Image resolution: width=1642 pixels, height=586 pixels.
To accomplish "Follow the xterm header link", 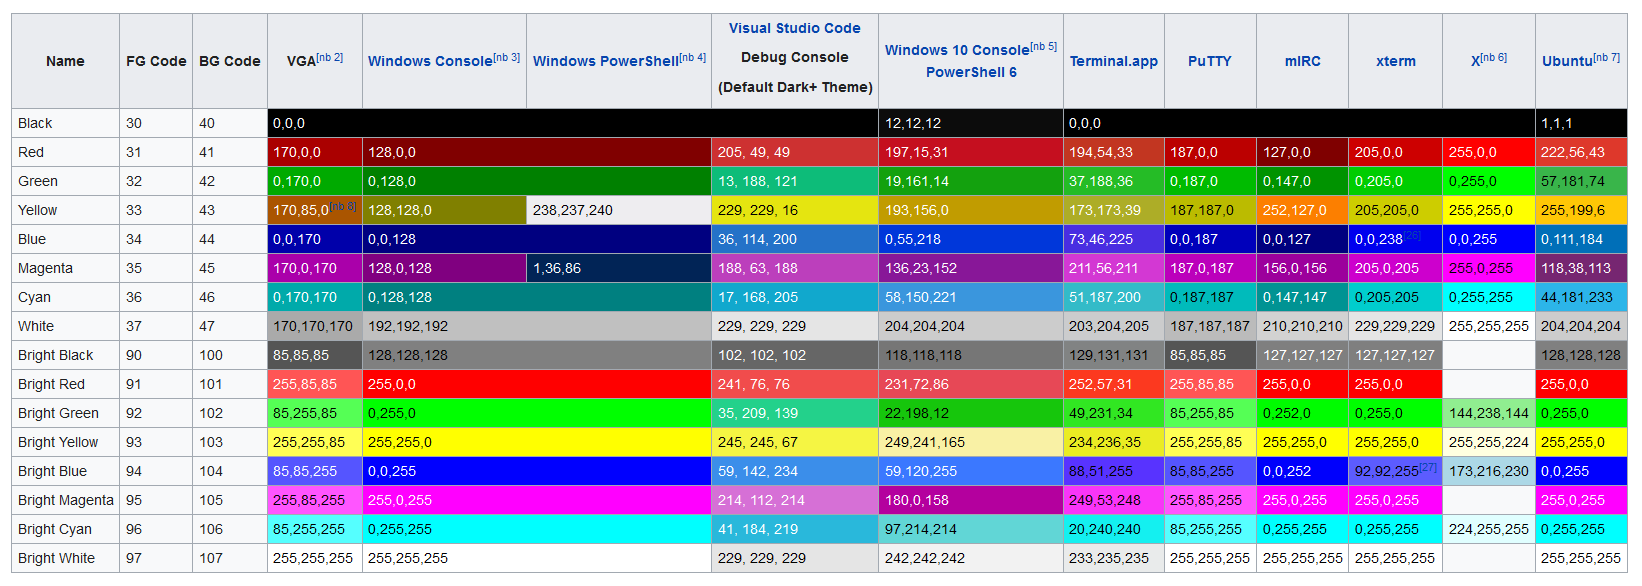I will pyautogui.click(x=1395, y=61).
